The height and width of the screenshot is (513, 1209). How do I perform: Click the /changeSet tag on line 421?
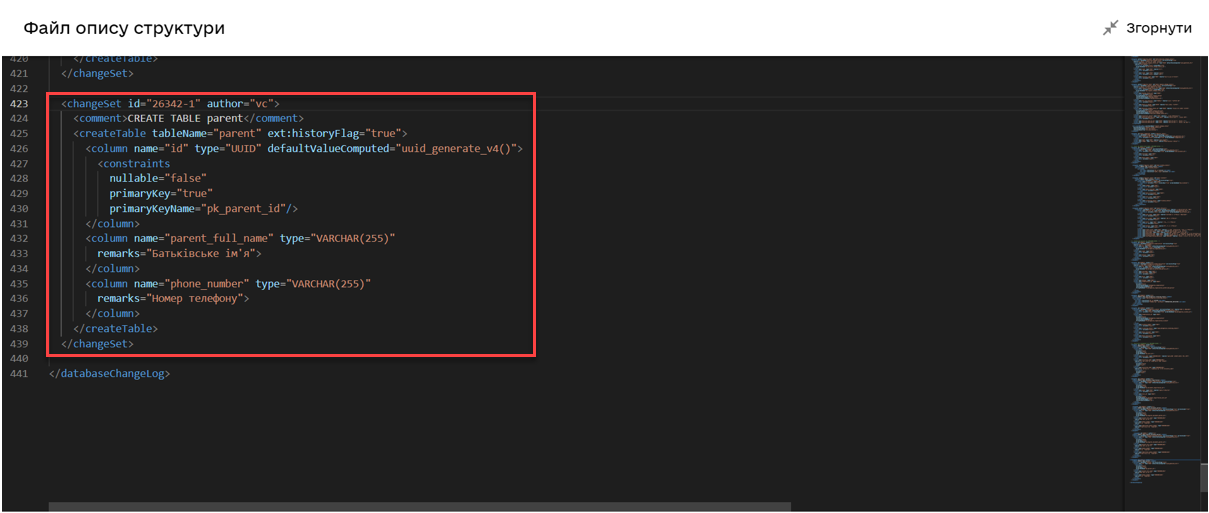pos(97,74)
